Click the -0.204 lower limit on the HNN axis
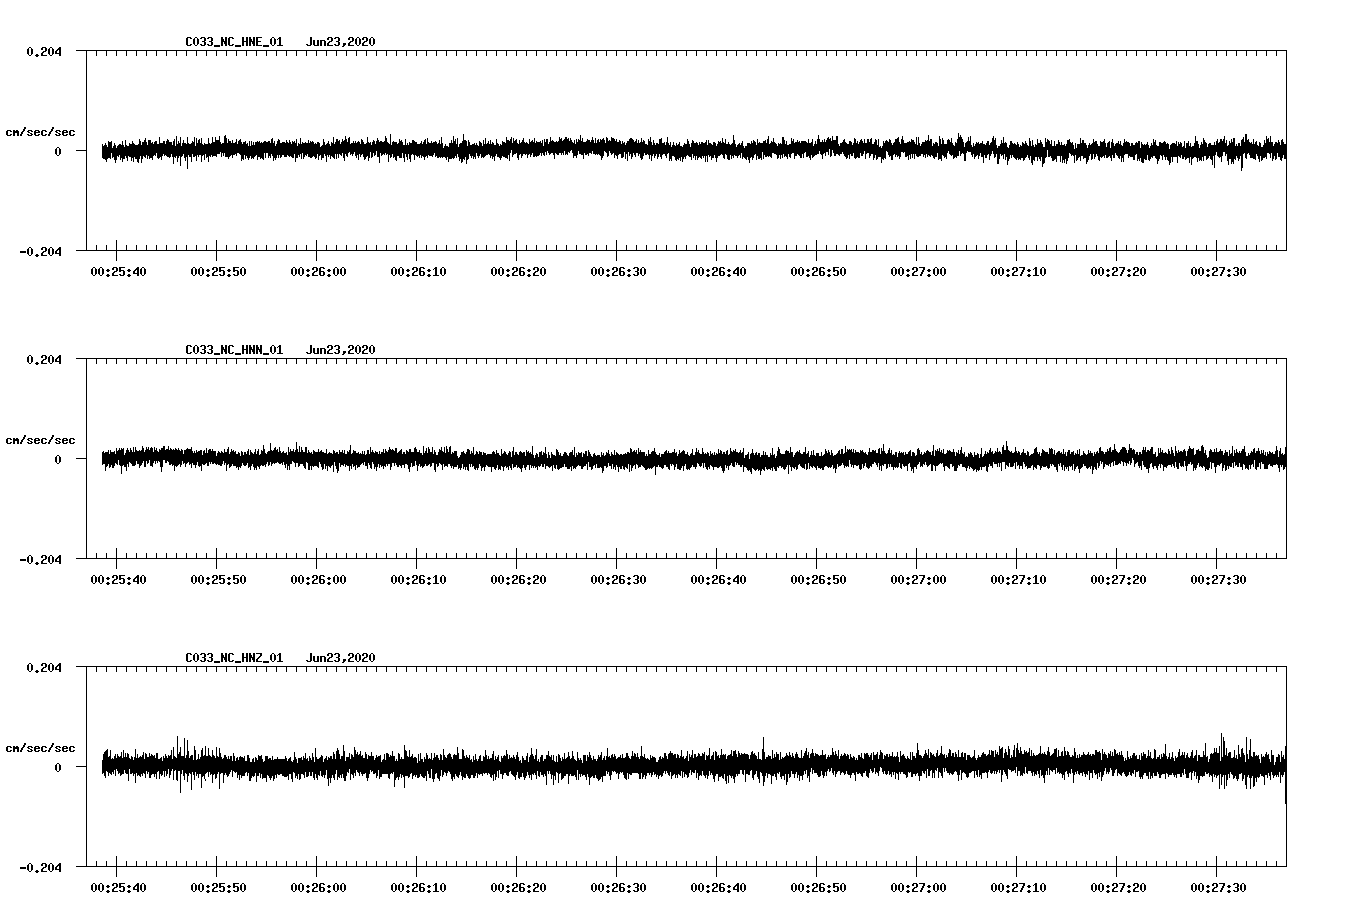The width and height of the screenshot is (1358, 924). [40, 559]
